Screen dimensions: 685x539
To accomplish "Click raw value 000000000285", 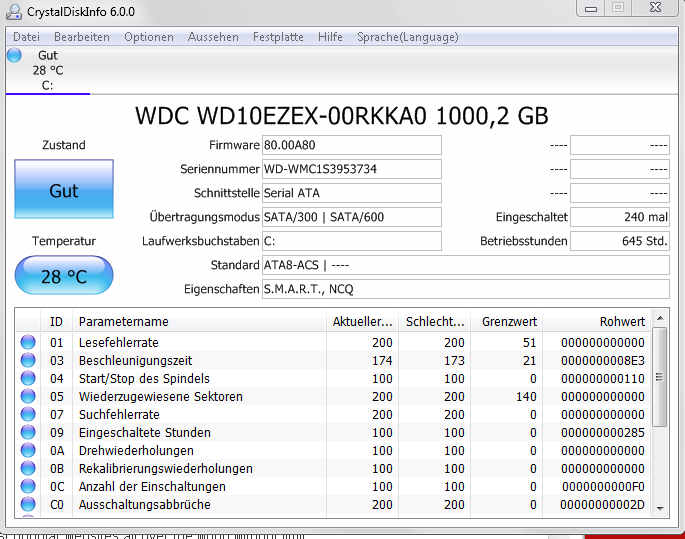I will click(x=603, y=432).
